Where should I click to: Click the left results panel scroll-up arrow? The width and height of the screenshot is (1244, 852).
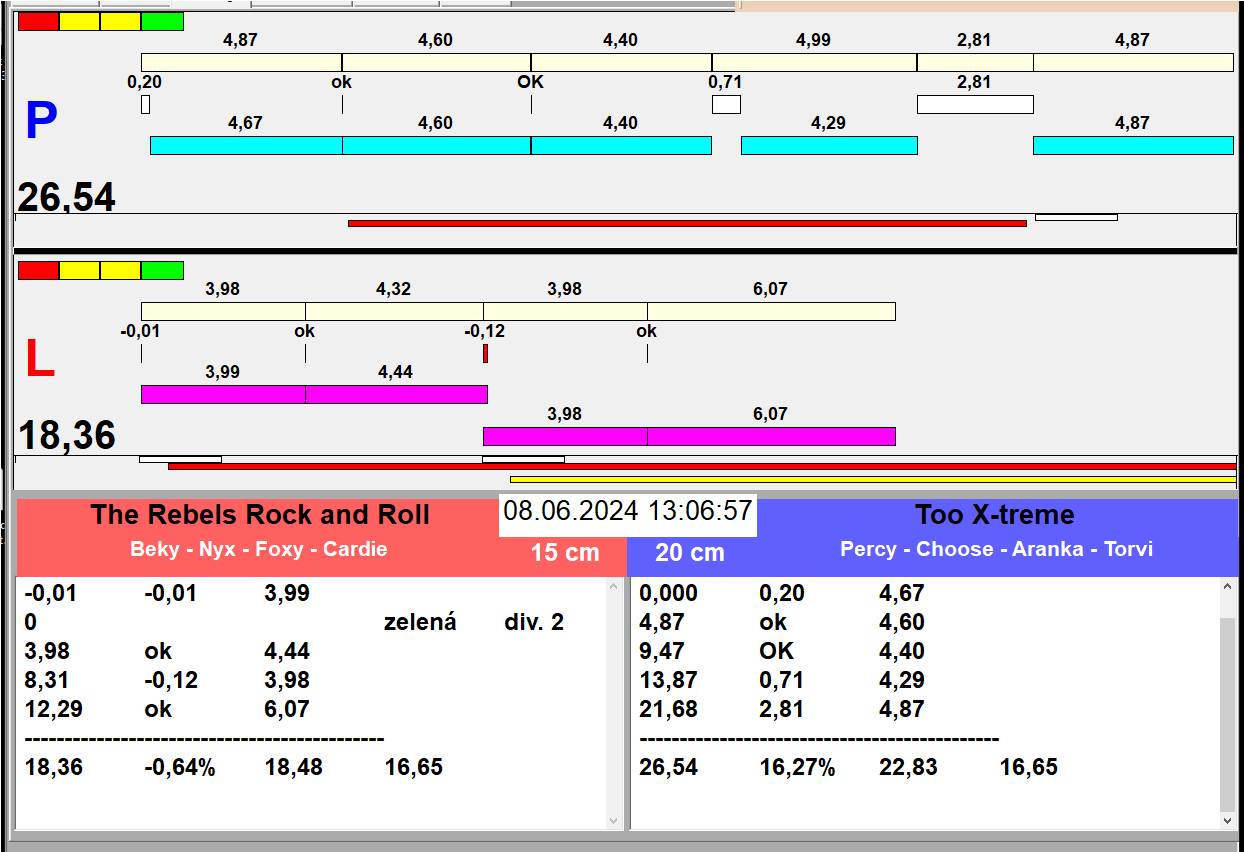[614, 589]
